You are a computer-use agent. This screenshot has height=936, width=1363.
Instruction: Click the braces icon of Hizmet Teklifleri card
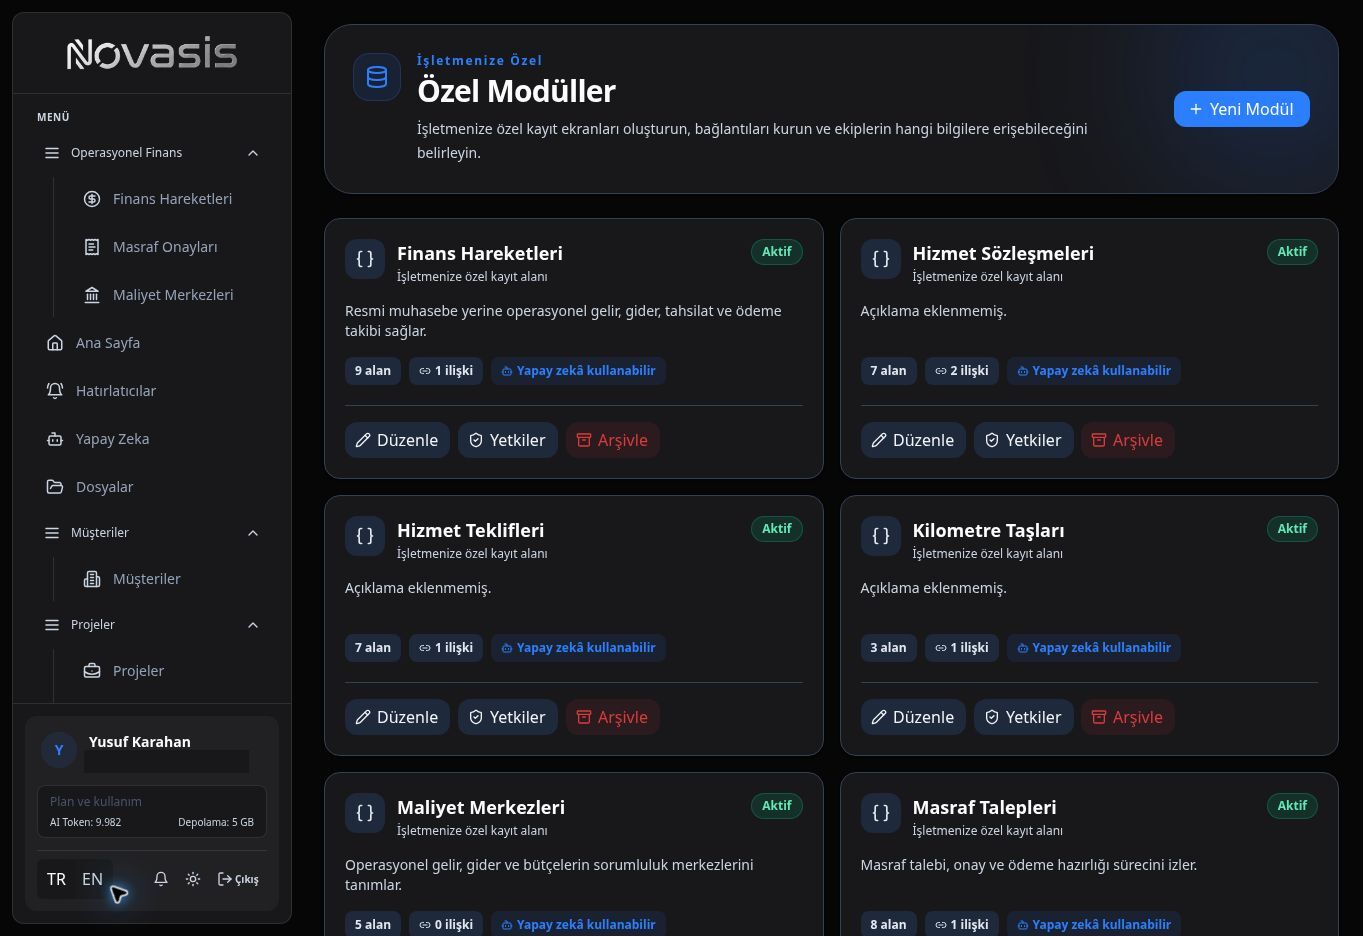pos(365,536)
